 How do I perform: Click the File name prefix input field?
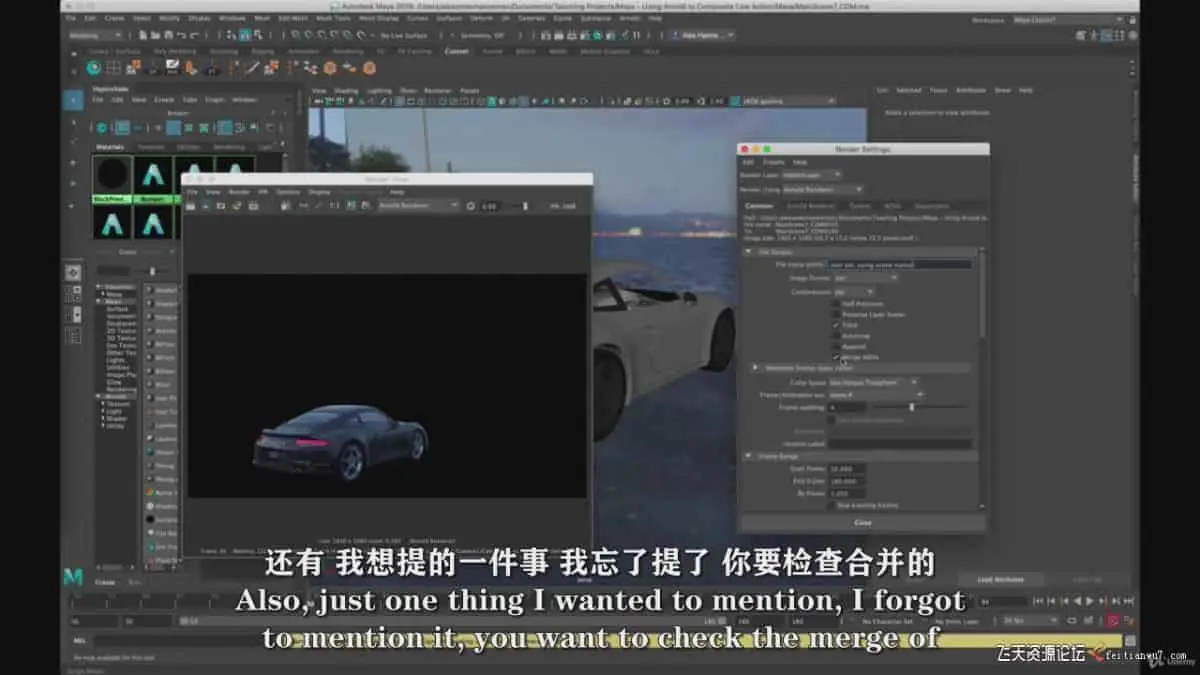click(901, 264)
